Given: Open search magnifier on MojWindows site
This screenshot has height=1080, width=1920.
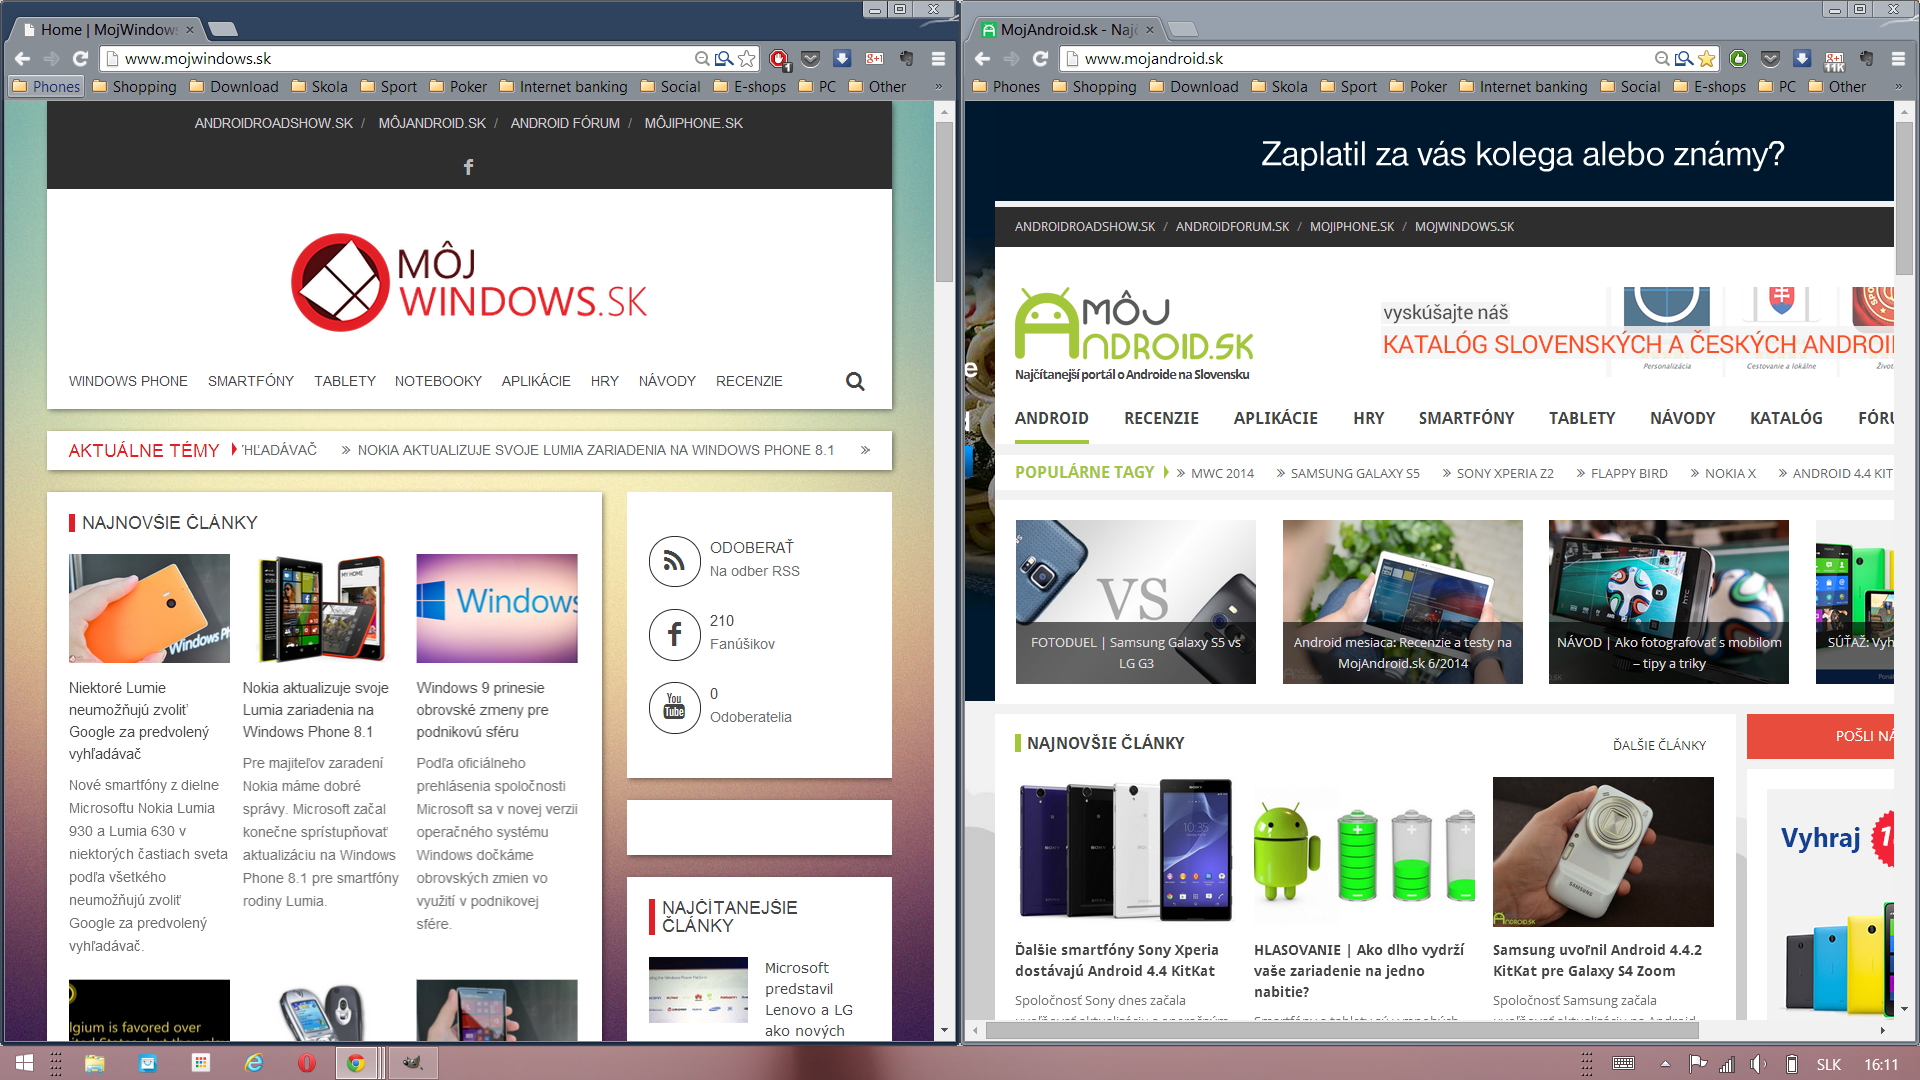Looking at the screenshot, I should (x=855, y=381).
